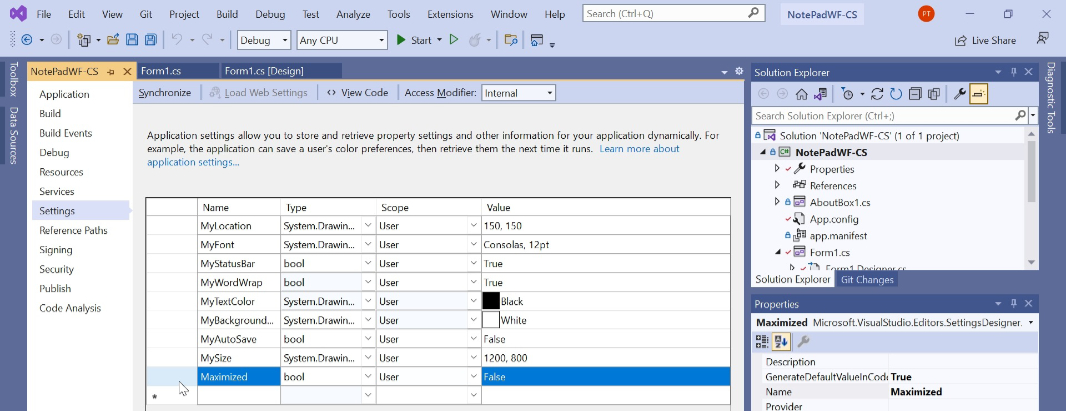Sort properties alphabetically in Properties panel
The height and width of the screenshot is (411, 1066).
[778, 341]
